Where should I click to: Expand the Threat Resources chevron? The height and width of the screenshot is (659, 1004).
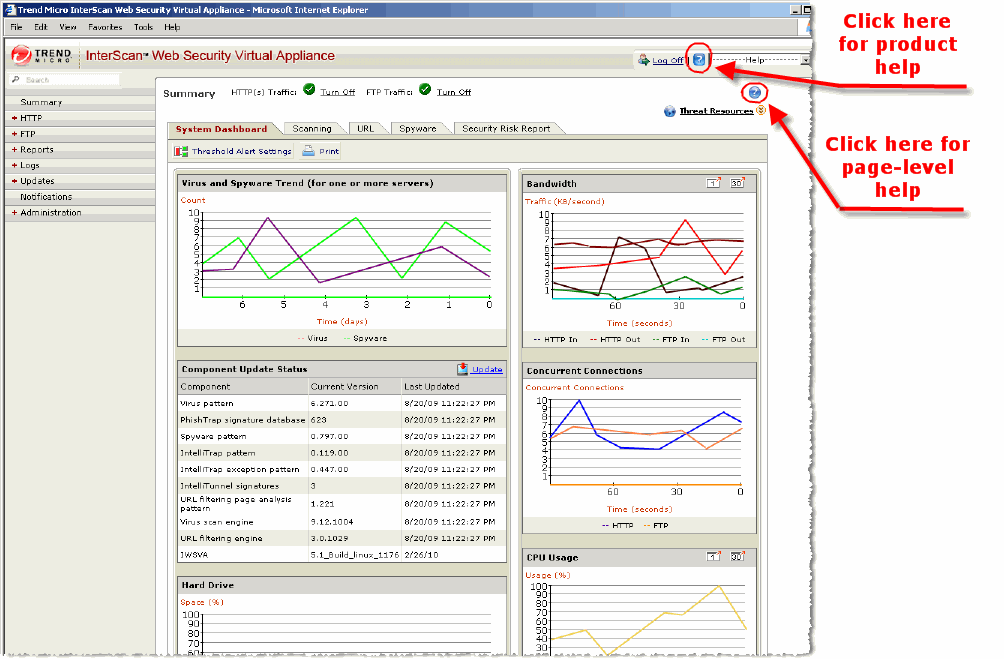[x=761, y=111]
